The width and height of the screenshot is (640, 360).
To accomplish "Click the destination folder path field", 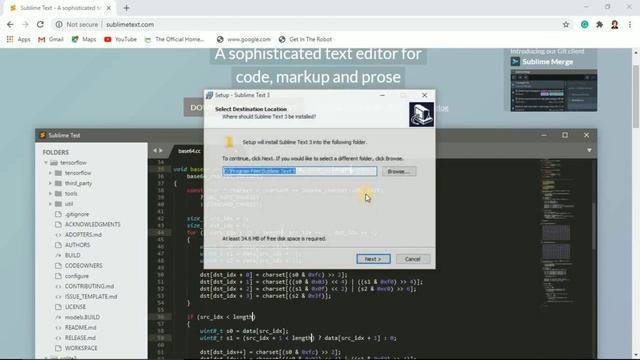I will pos(300,171).
